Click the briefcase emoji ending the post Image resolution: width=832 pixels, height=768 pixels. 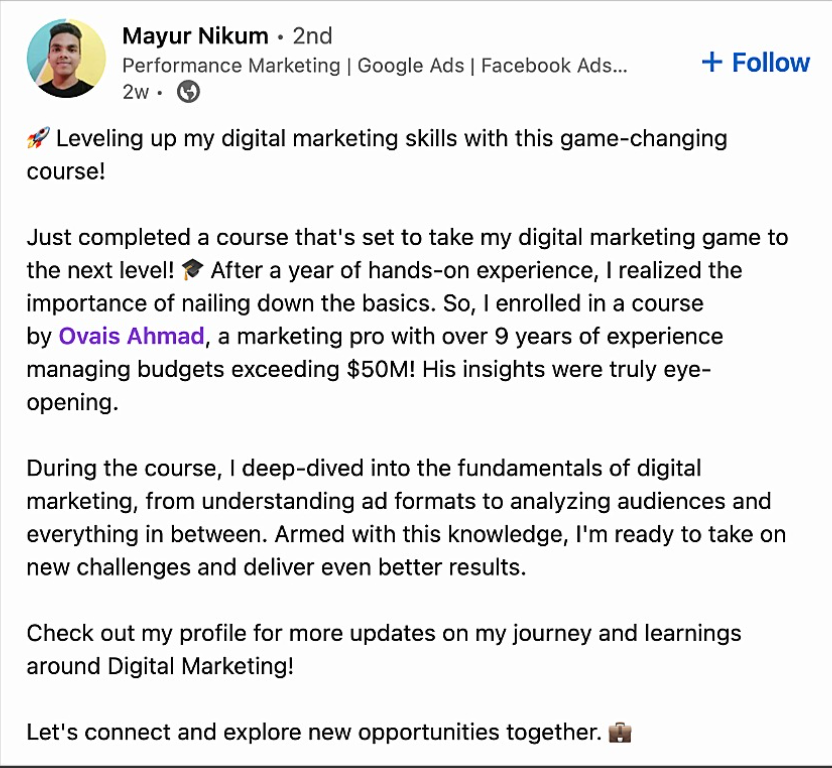(620, 732)
